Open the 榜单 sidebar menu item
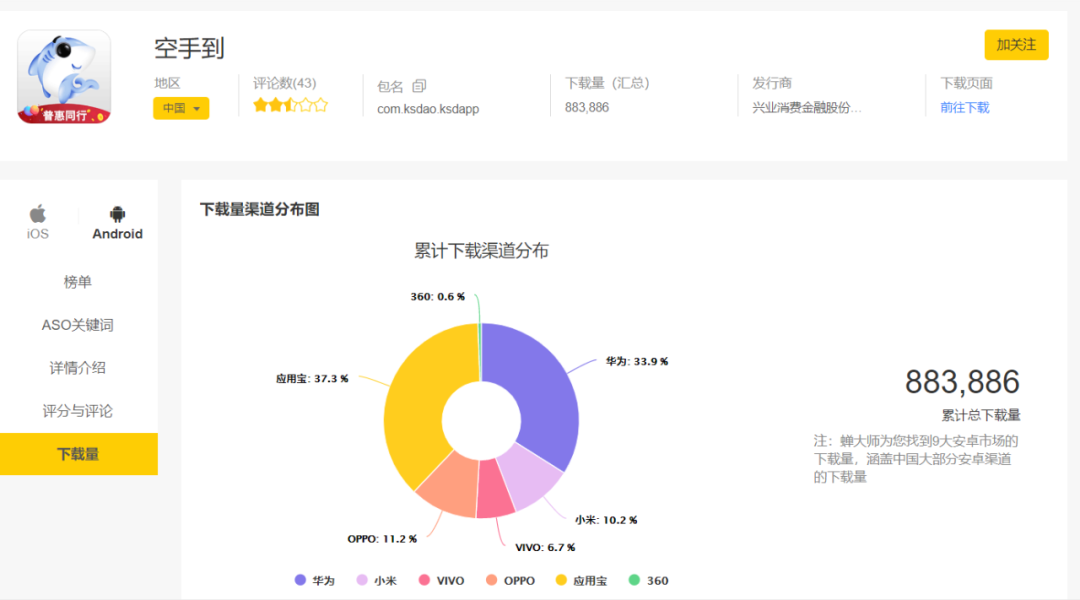 tap(78, 282)
